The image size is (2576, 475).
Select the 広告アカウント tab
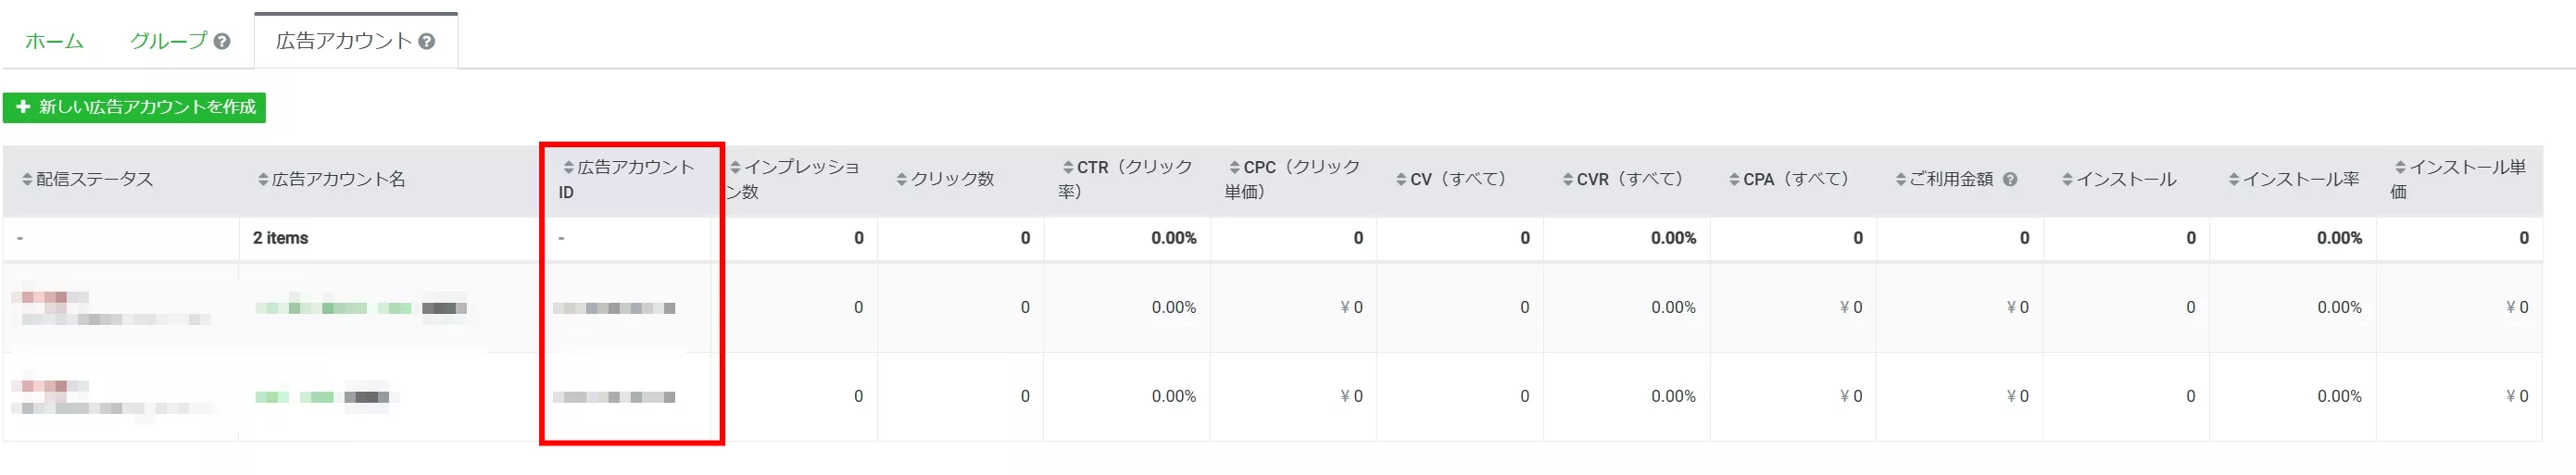(343, 42)
